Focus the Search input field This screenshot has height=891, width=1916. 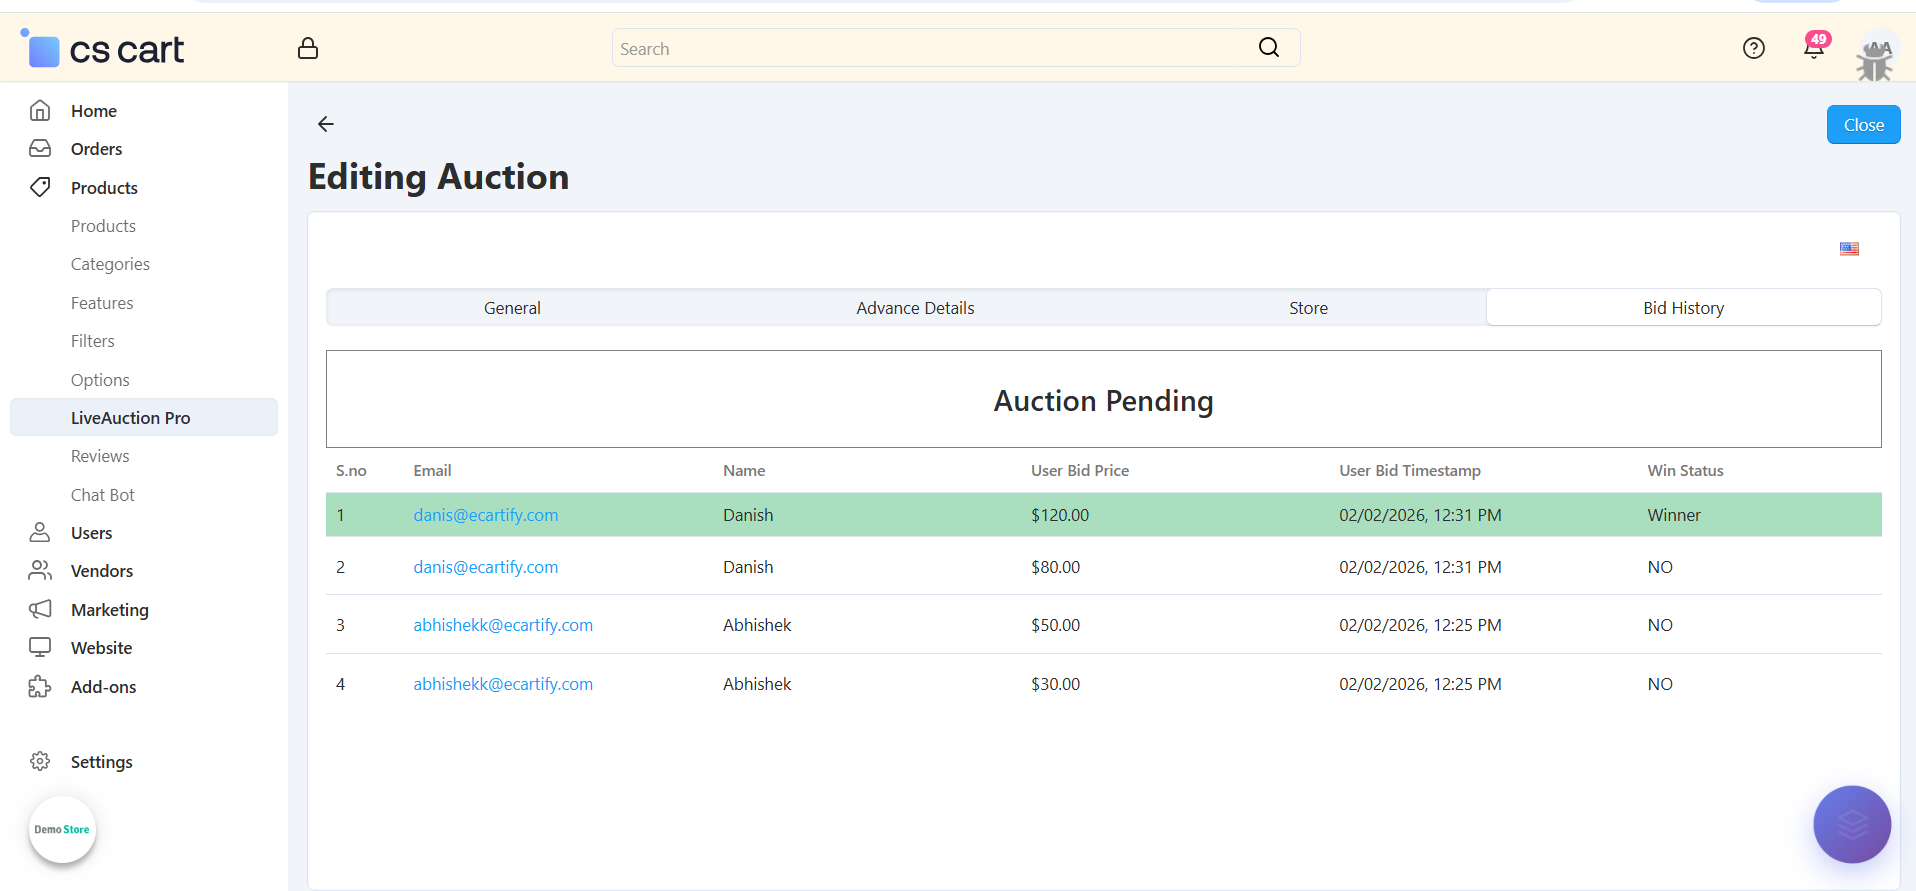coord(930,49)
